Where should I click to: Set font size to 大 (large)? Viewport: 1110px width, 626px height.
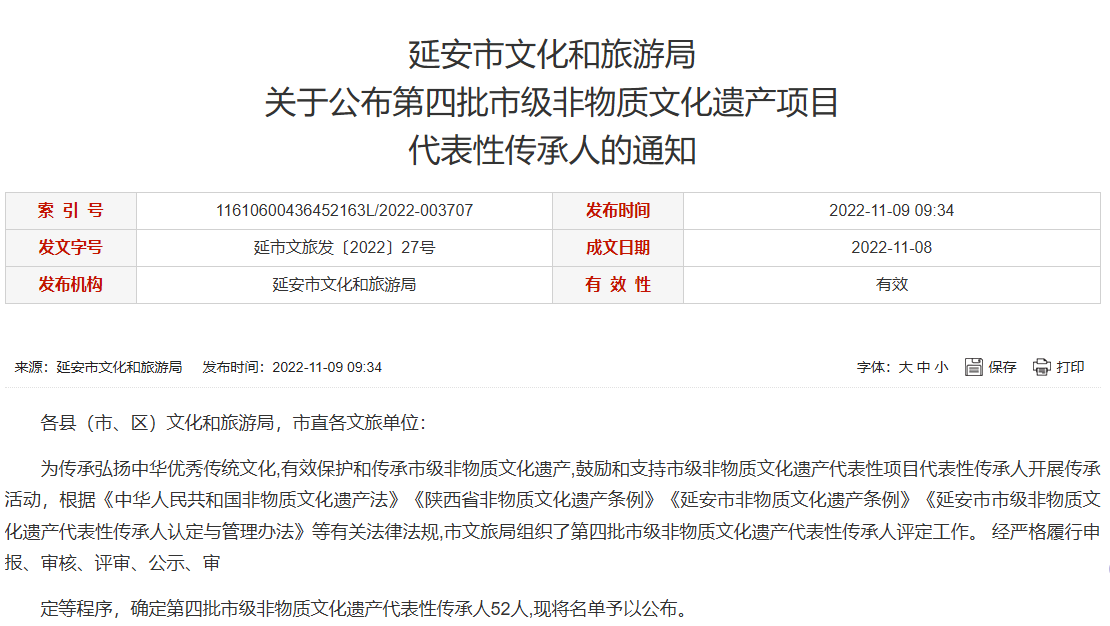coord(905,367)
